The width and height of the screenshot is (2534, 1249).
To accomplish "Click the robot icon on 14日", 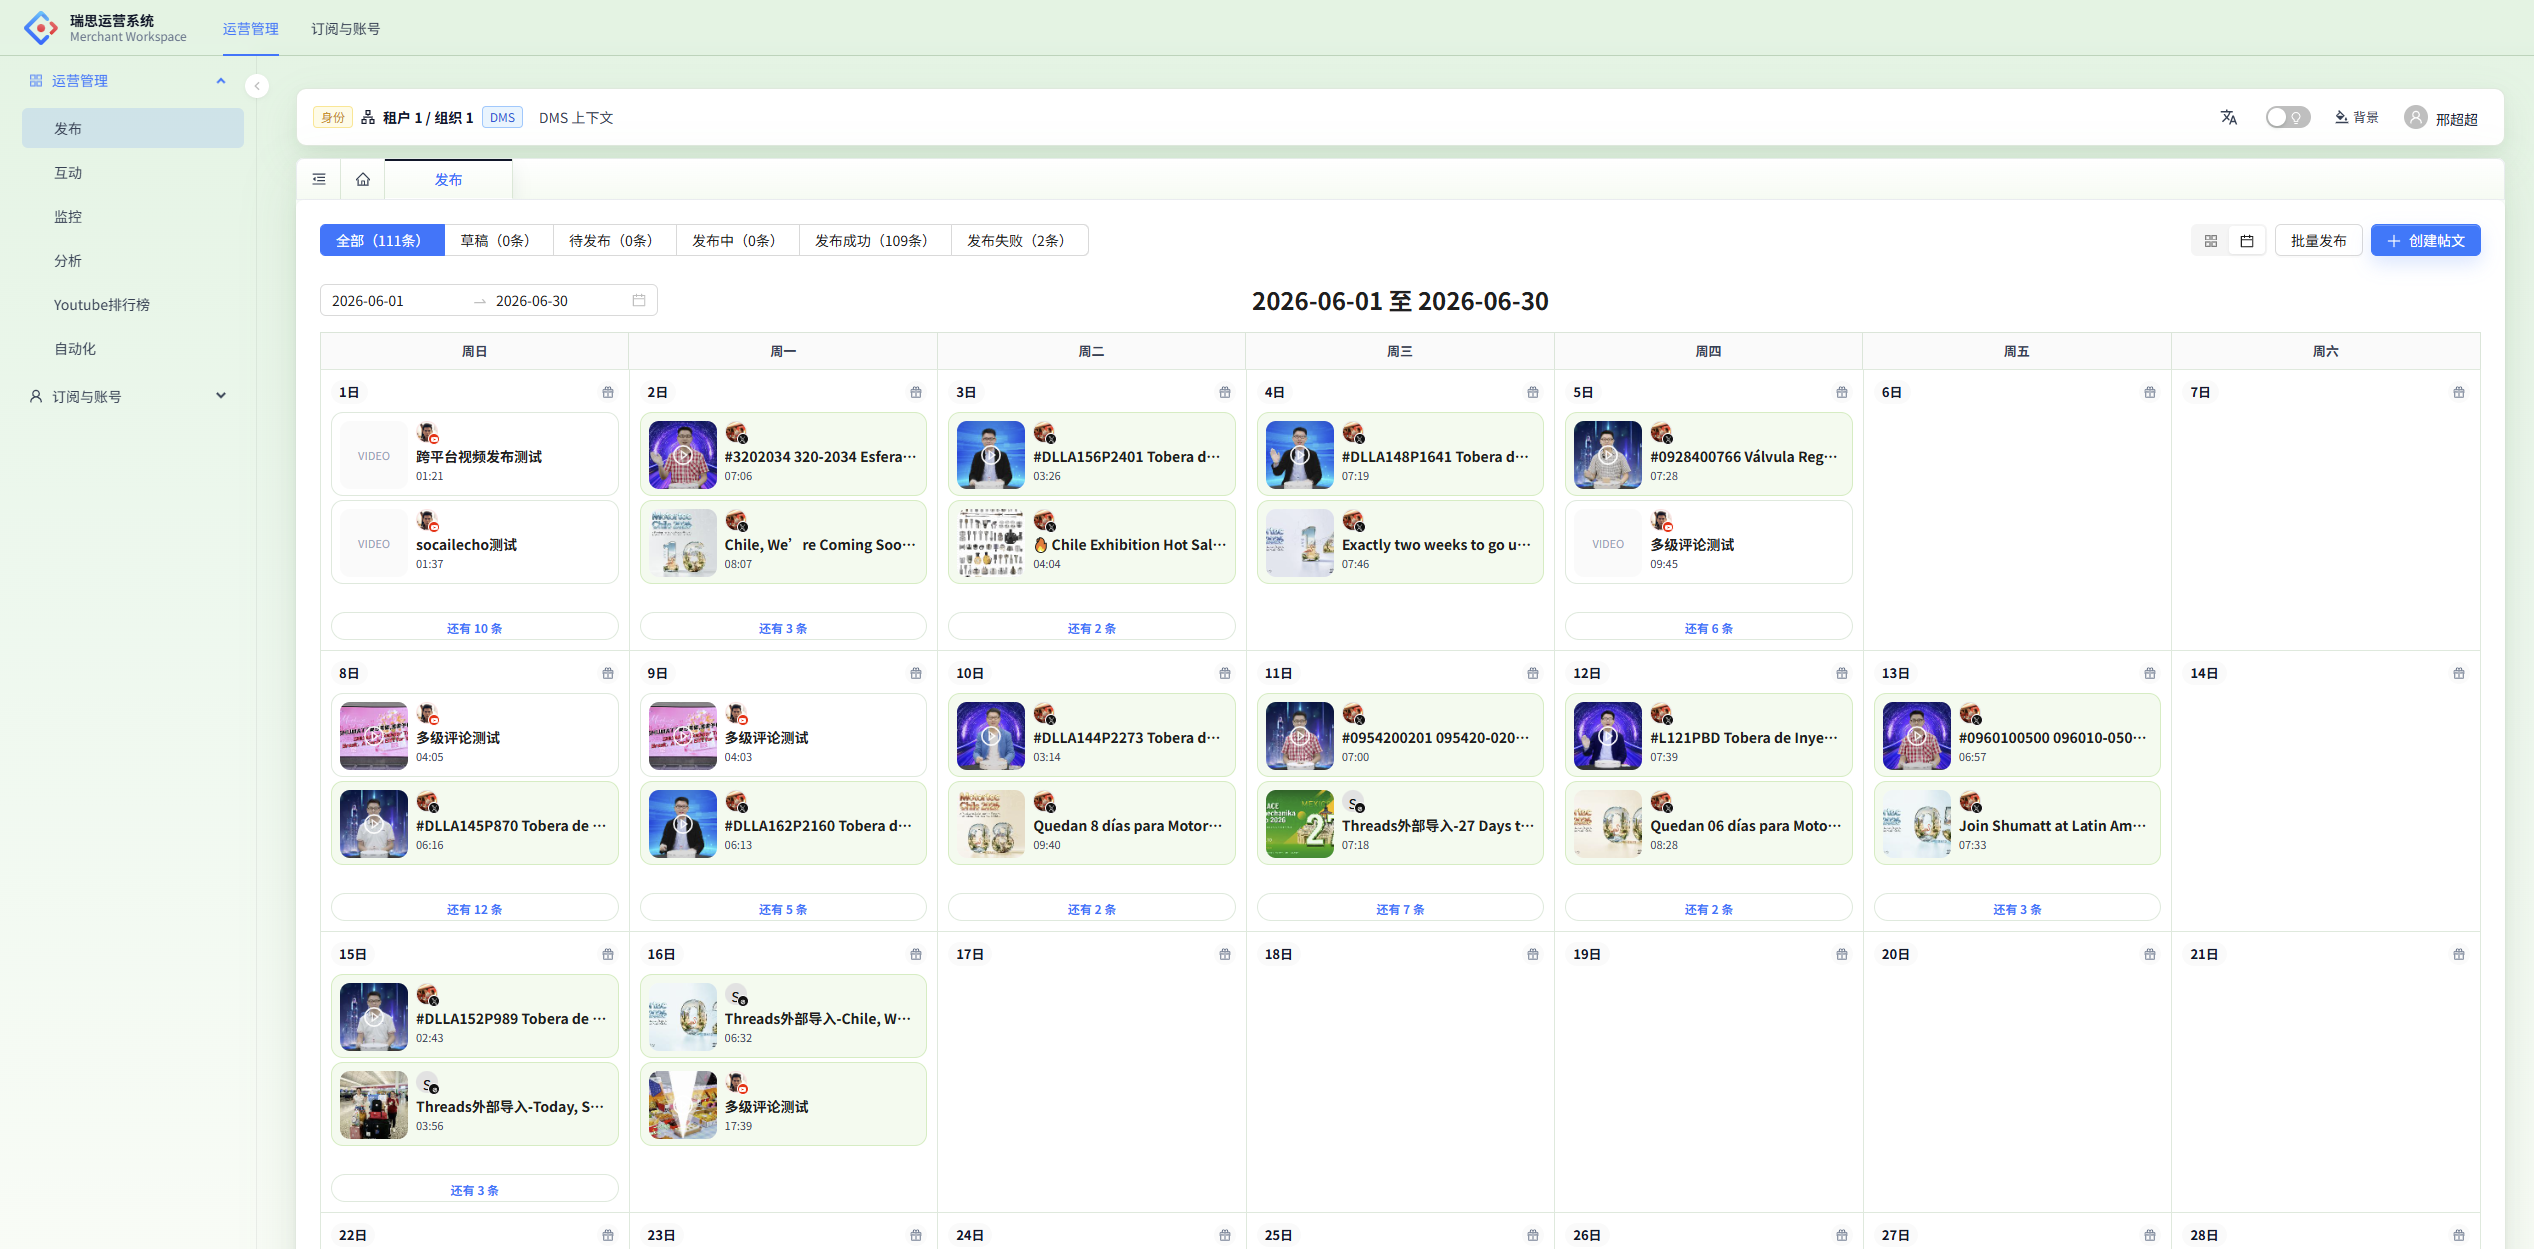I will (2459, 674).
